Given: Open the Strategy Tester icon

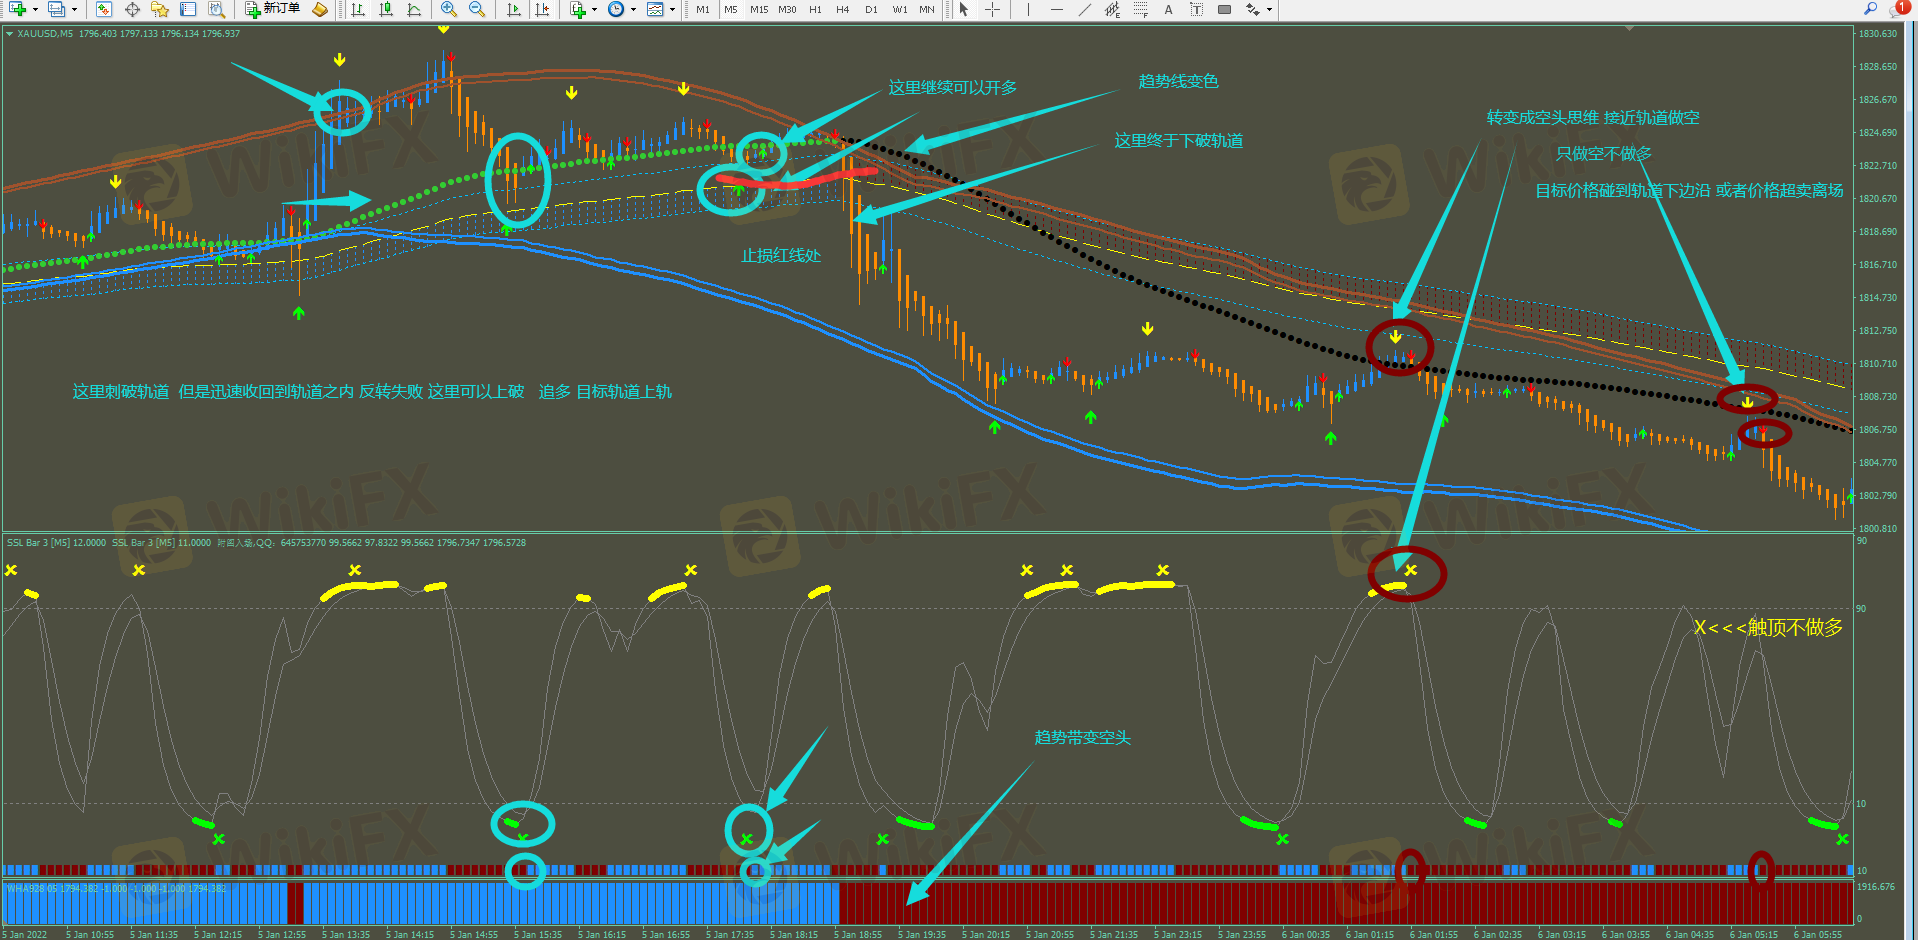Looking at the screenshot, I should point(216,9).
